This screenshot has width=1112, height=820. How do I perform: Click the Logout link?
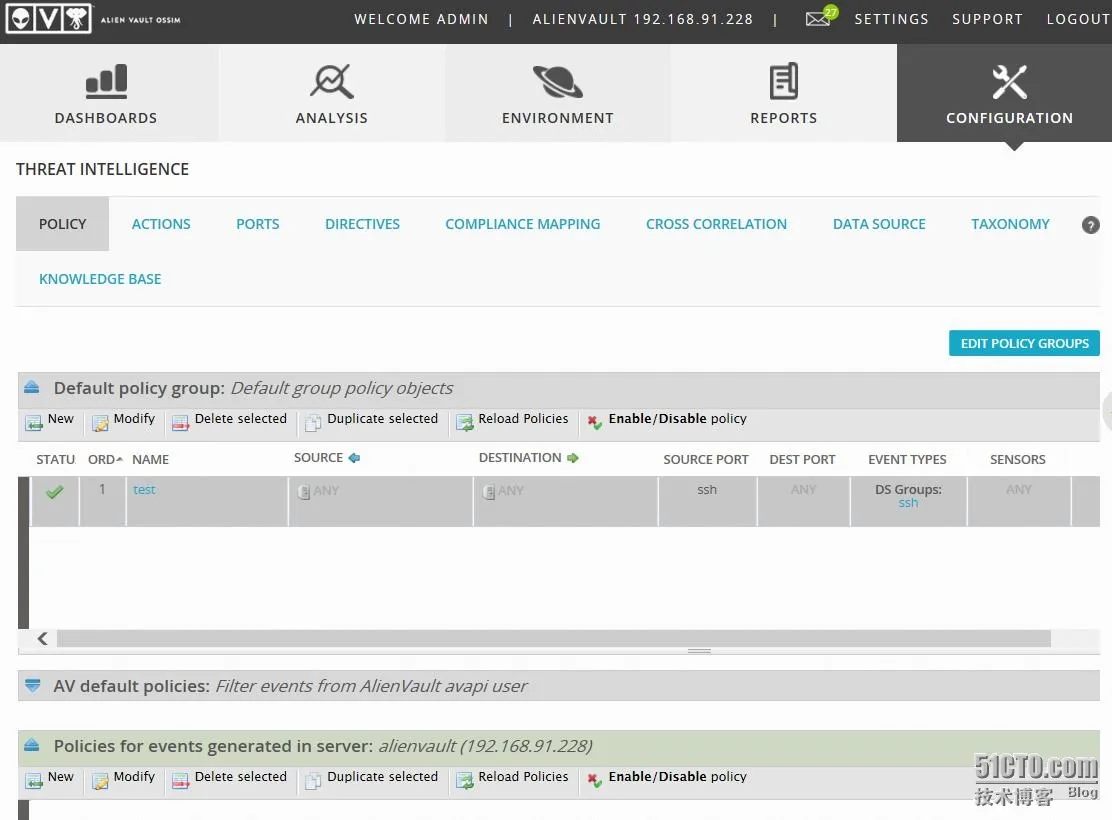[x=1079, y=19]
